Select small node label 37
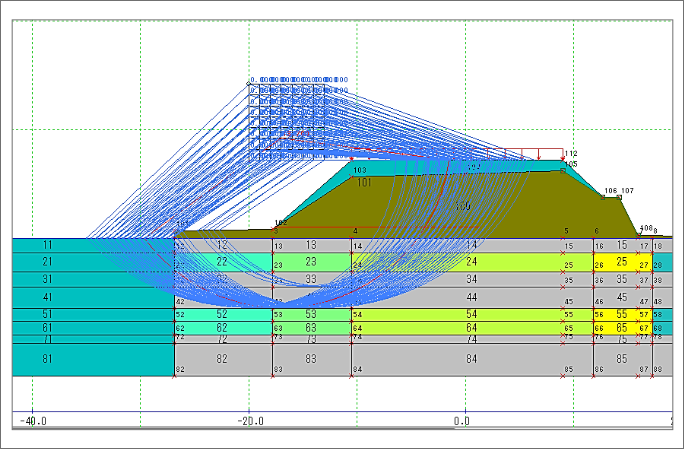This screenshot has height=449, width=684. point(644,281)
